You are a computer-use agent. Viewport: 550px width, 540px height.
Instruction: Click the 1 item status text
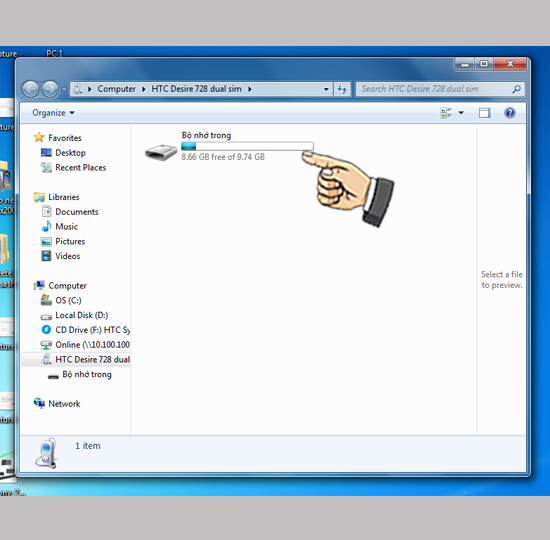tap(88, 446)
